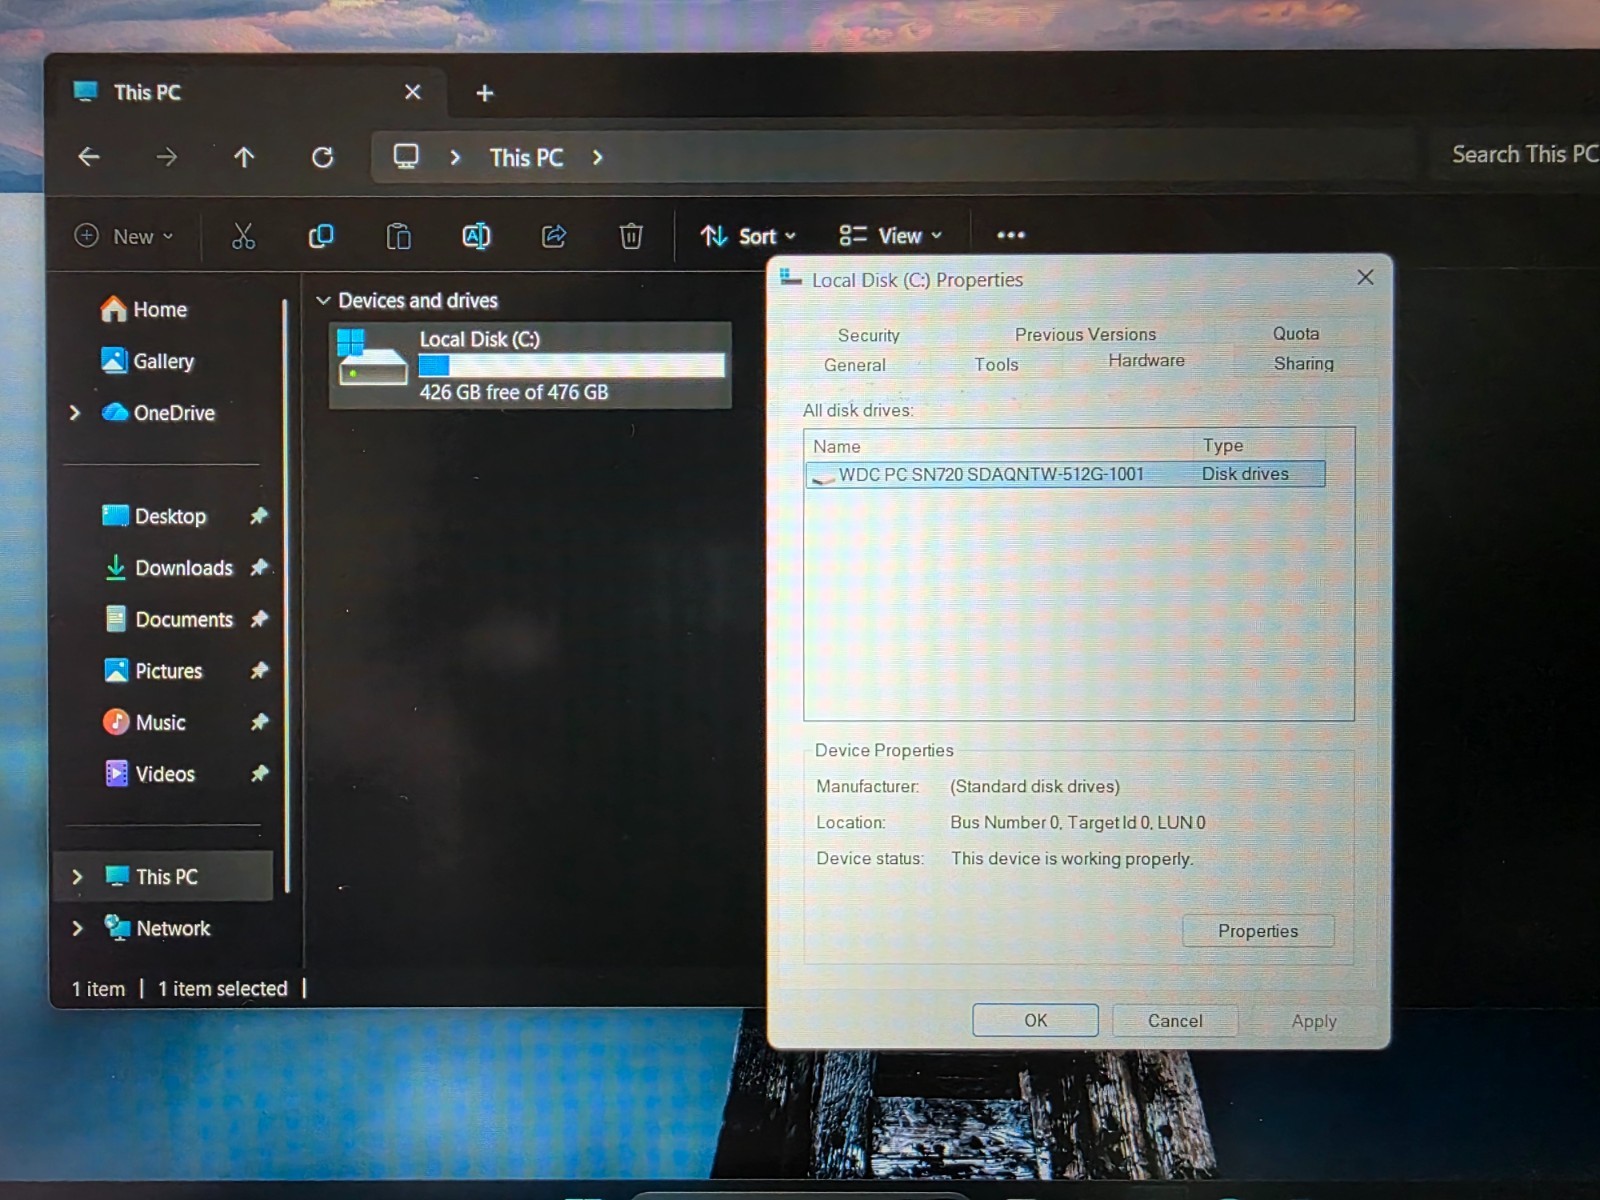Open the See more ellipsis menu
This screenshot has height=1200, width=1600.
(1011, 235)
